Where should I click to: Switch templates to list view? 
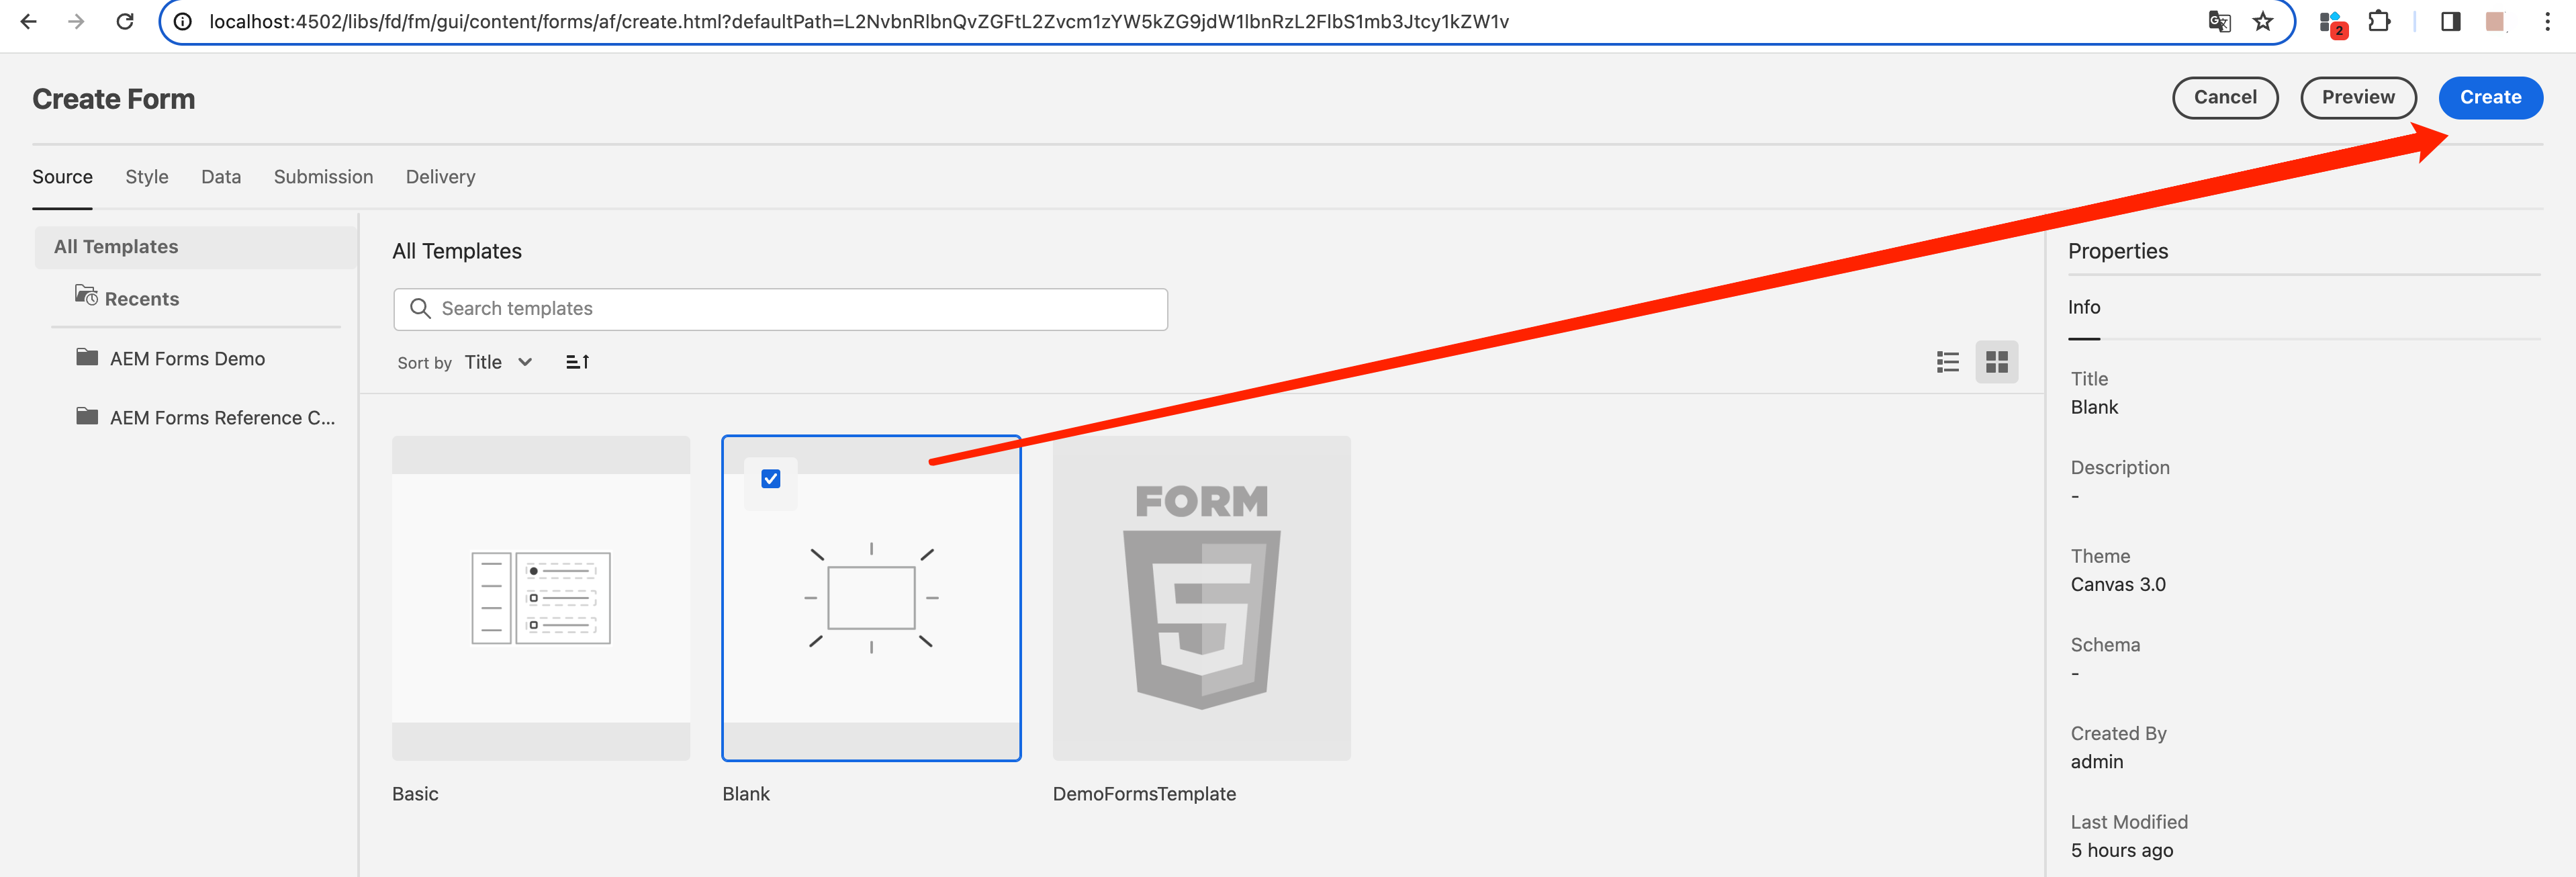[1947, 361]
